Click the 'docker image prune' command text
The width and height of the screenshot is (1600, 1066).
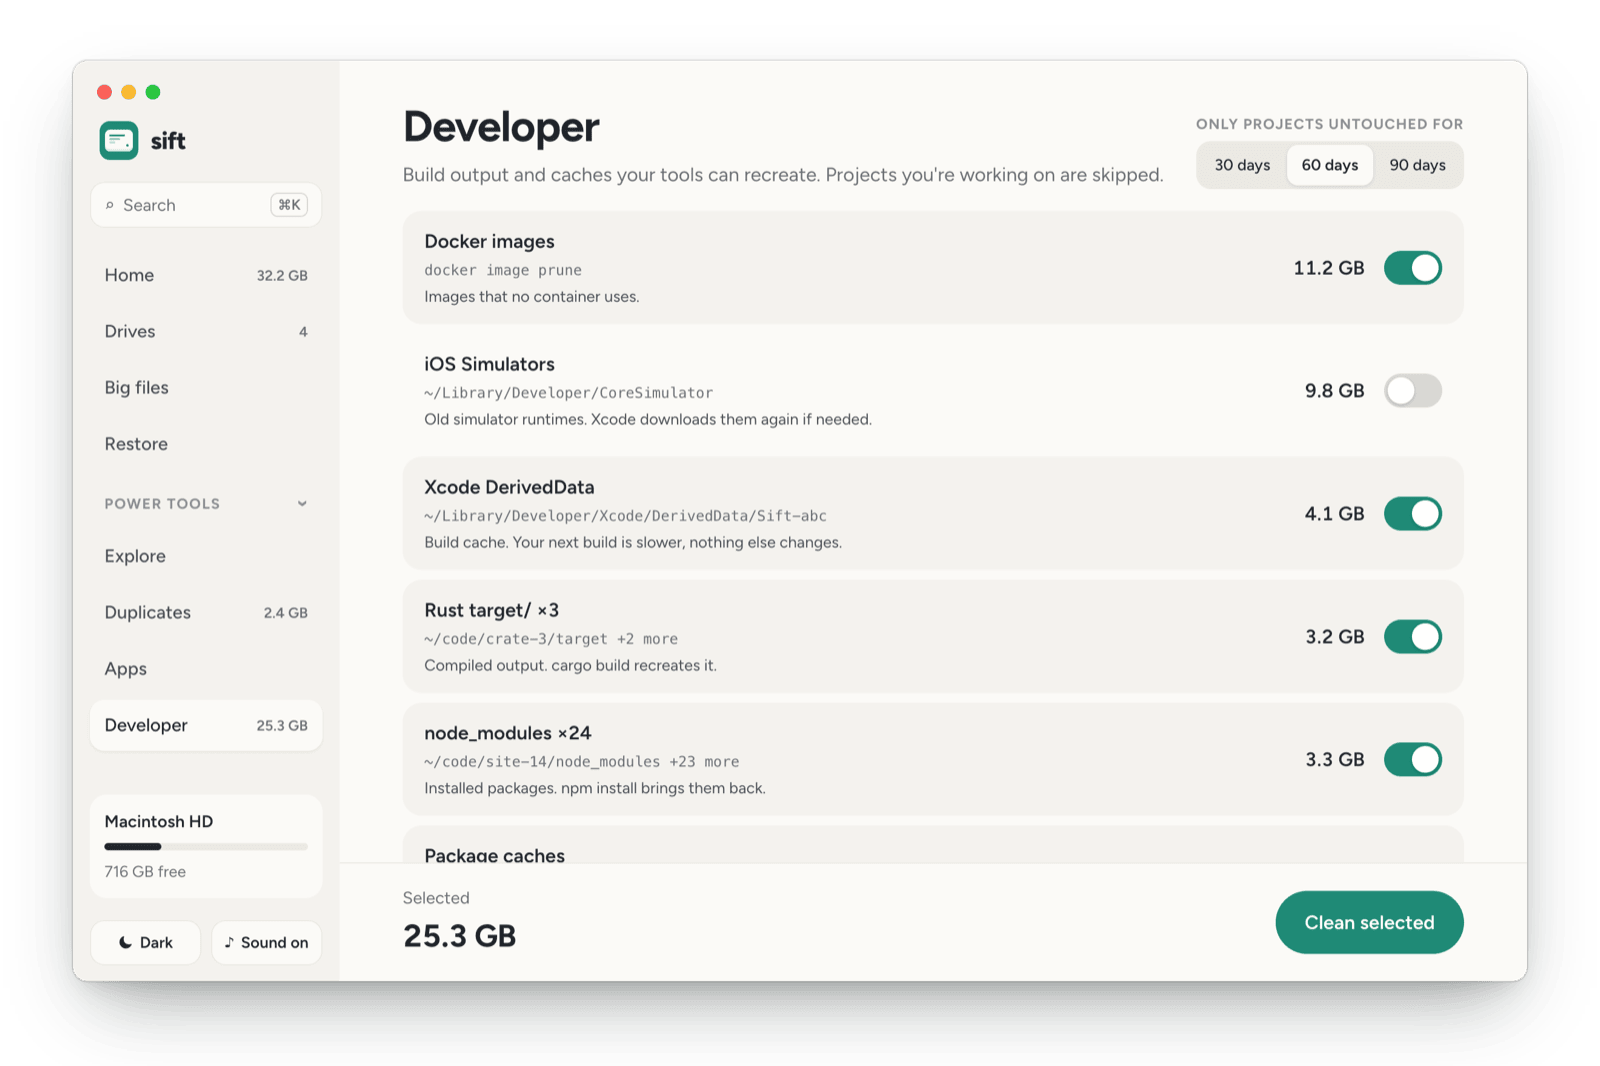point(503,270)
